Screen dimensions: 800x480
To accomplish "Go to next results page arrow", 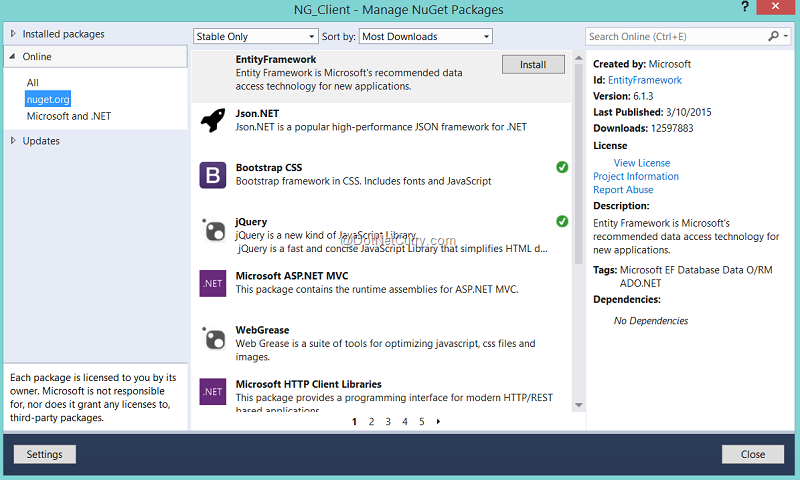I will 438,421.
